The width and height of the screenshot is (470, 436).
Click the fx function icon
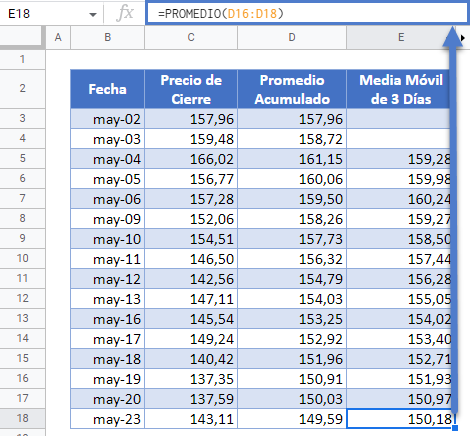(125, 14)
